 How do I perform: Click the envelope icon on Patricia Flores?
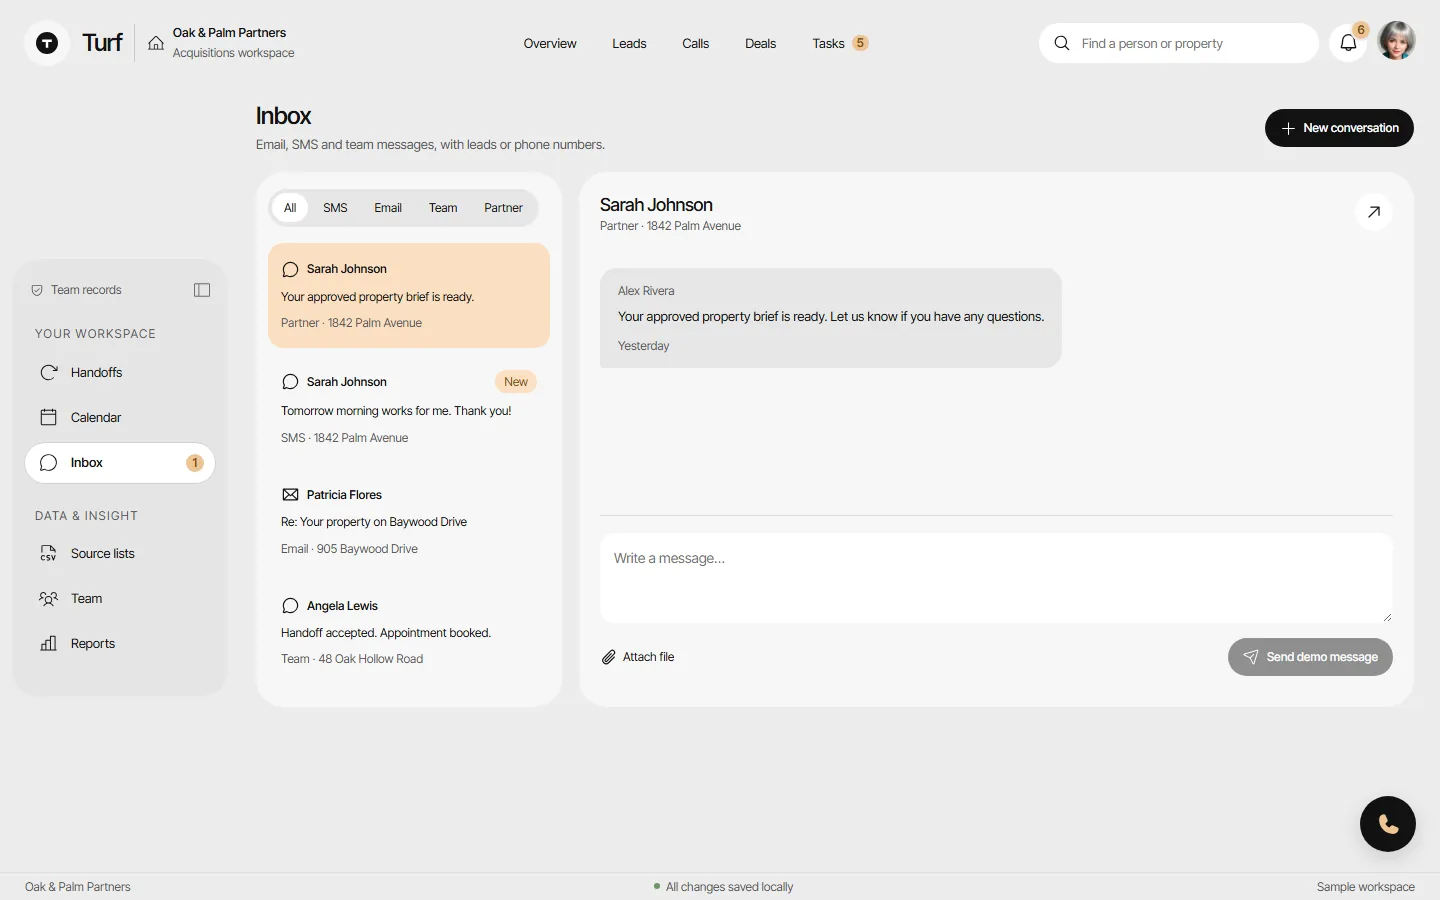[290, 495]
